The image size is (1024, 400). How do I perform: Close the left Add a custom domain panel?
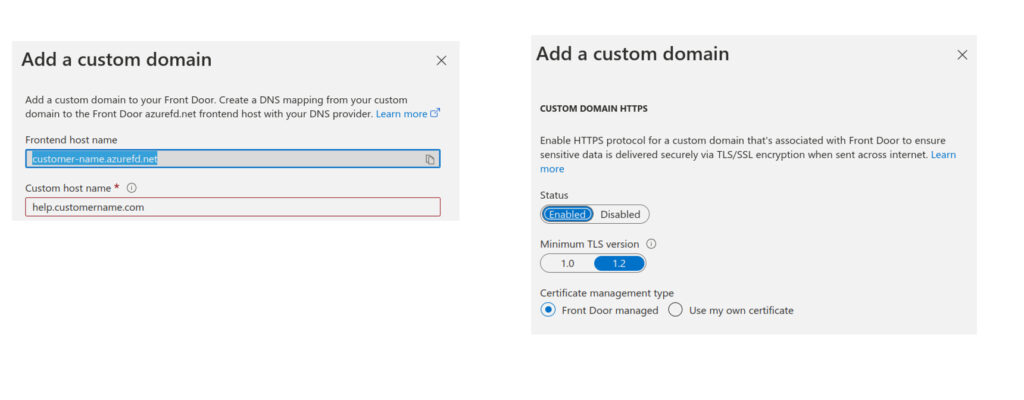pyautogui.click(x=441, y=61)
